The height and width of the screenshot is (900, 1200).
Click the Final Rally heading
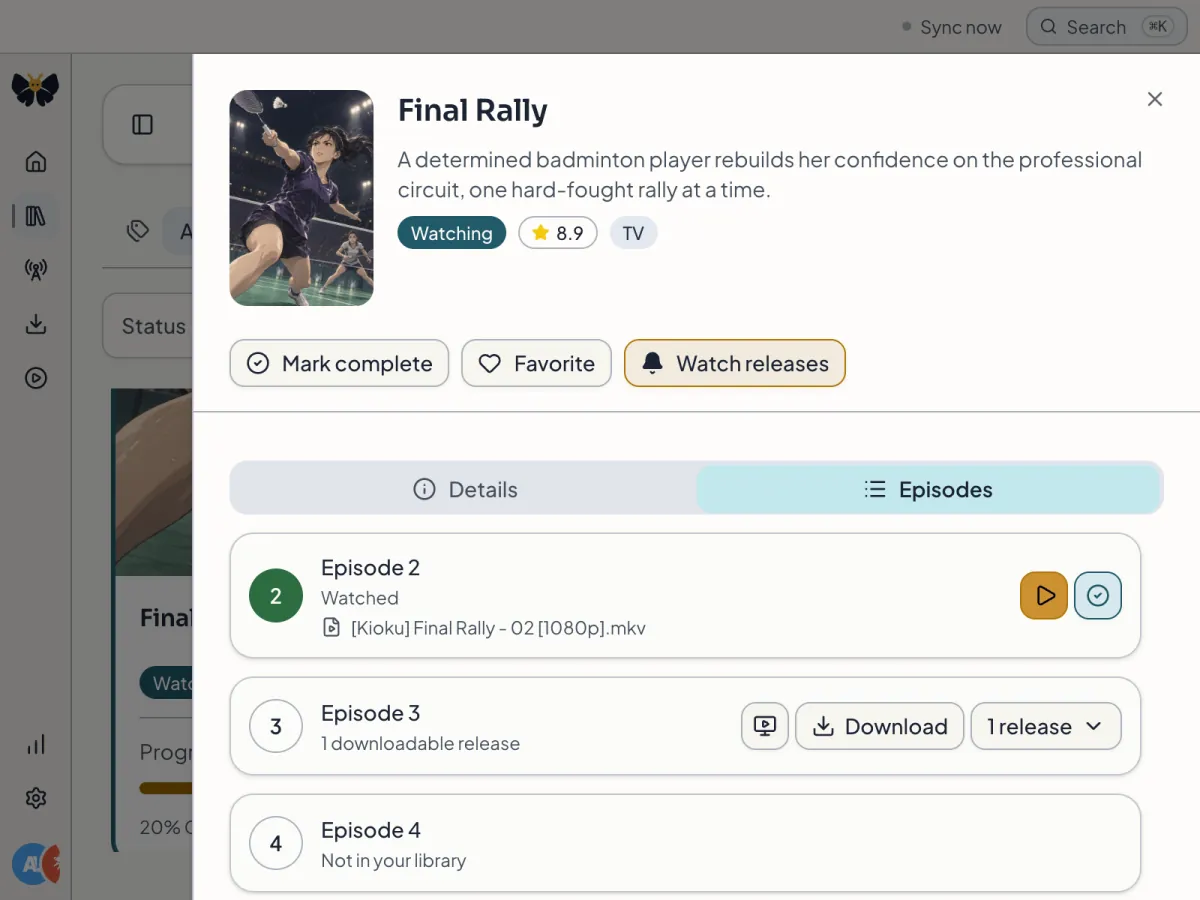coord(473,111)
